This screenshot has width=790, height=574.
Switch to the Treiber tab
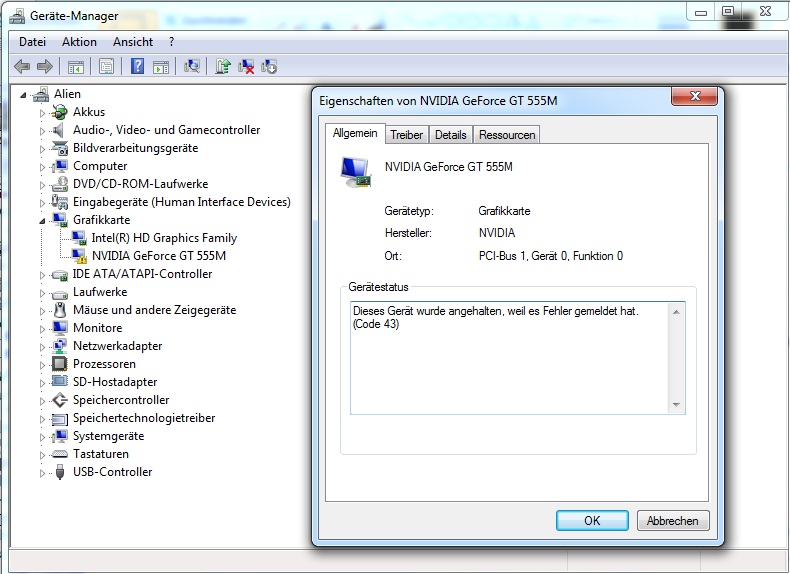tap(407, 135)
